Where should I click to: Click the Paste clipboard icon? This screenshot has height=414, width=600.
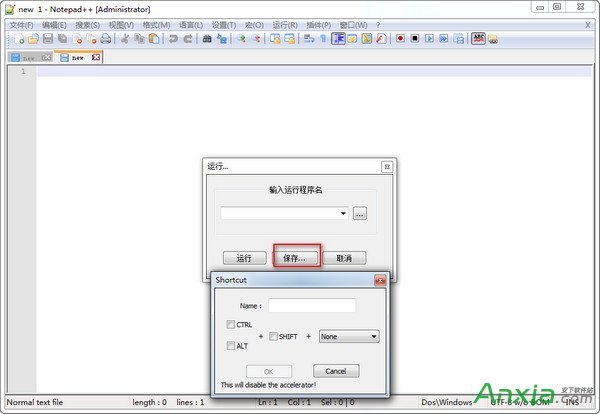pos(154,39)
